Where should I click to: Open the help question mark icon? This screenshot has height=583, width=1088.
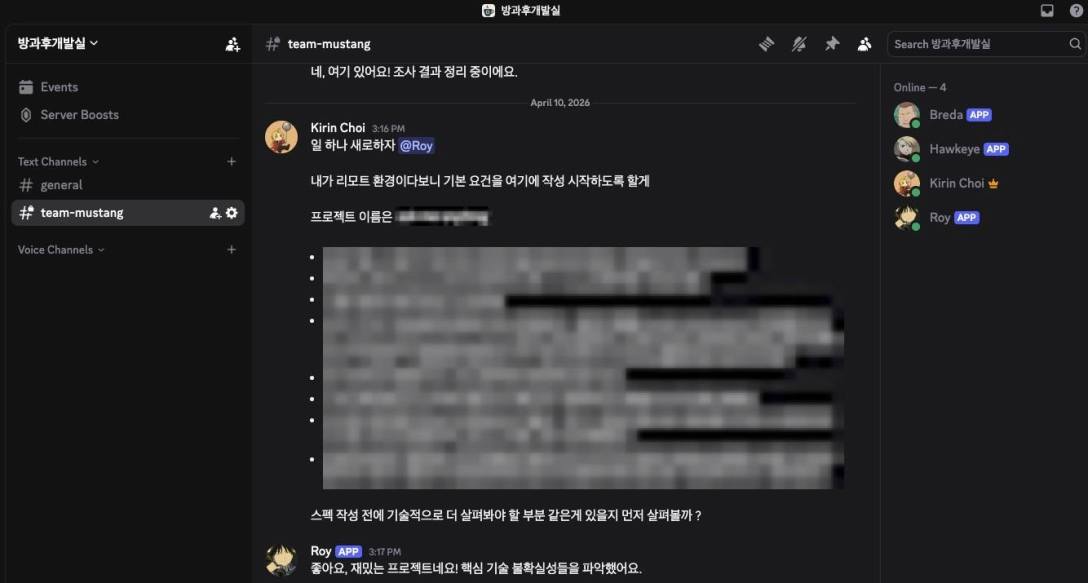point(1076,10)
